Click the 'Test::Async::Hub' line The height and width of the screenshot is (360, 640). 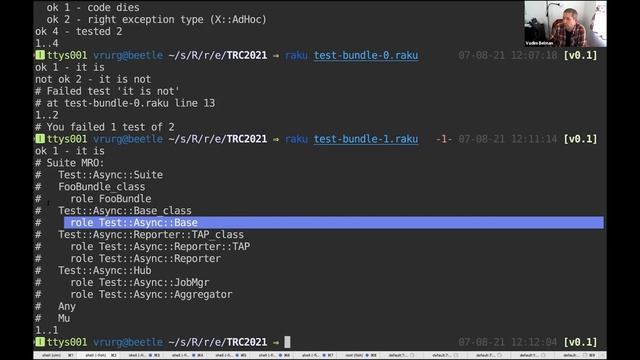pos(104,270)
